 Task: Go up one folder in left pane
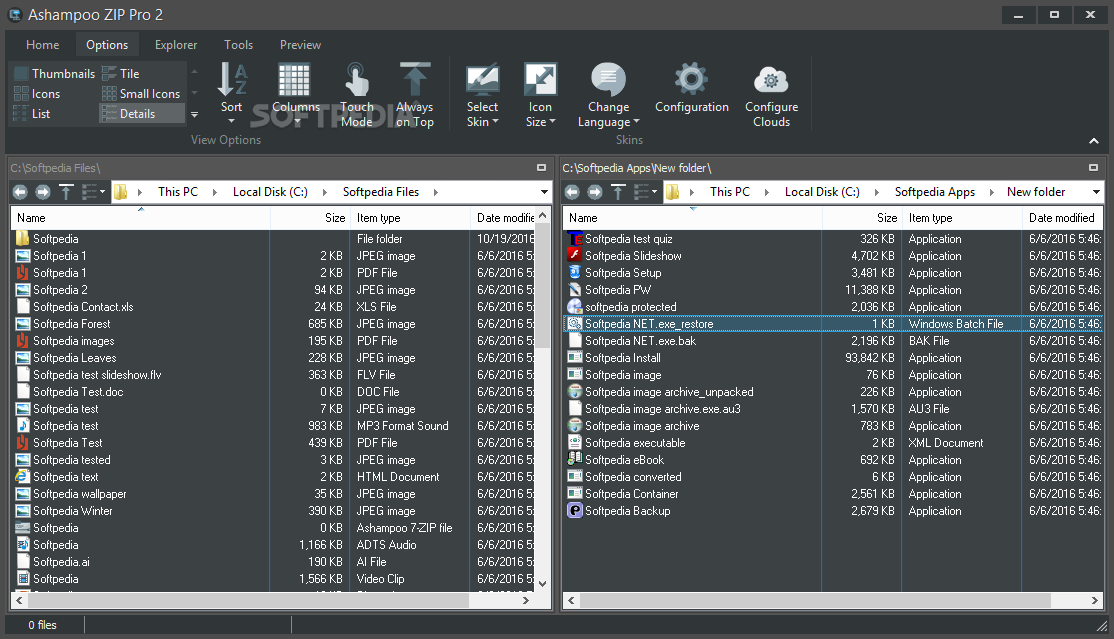tap(66, 192)
